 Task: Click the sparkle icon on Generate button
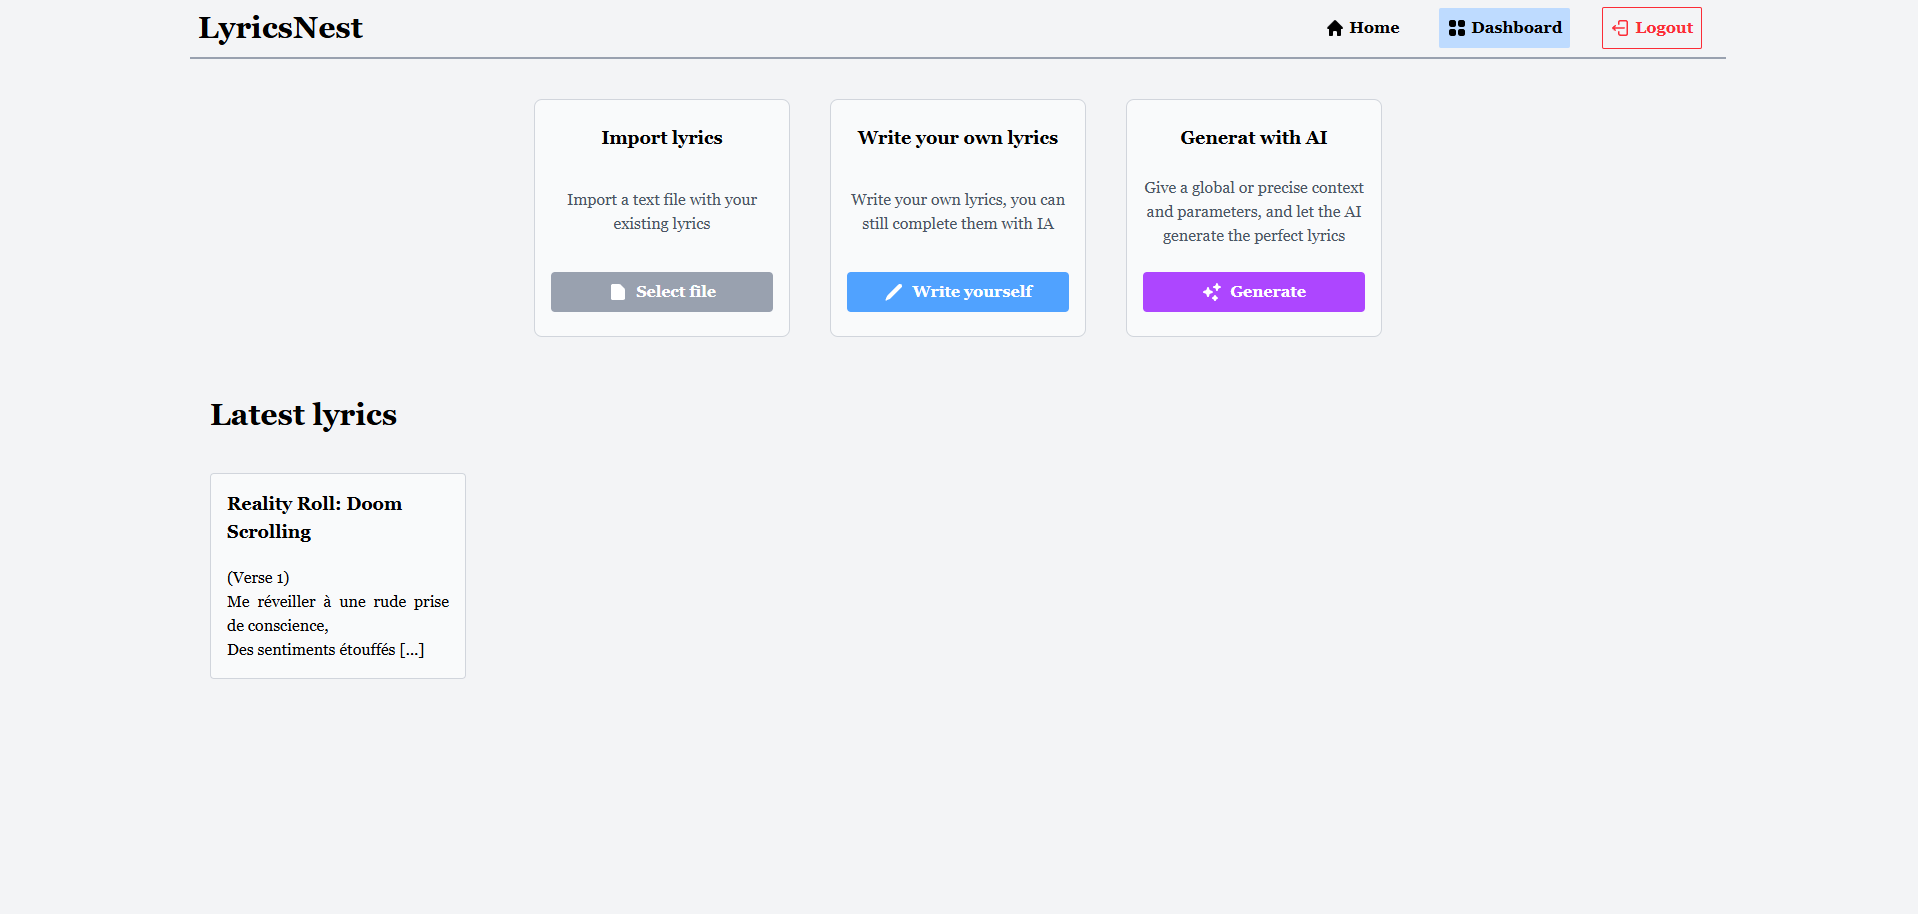tap(1211, 292)
